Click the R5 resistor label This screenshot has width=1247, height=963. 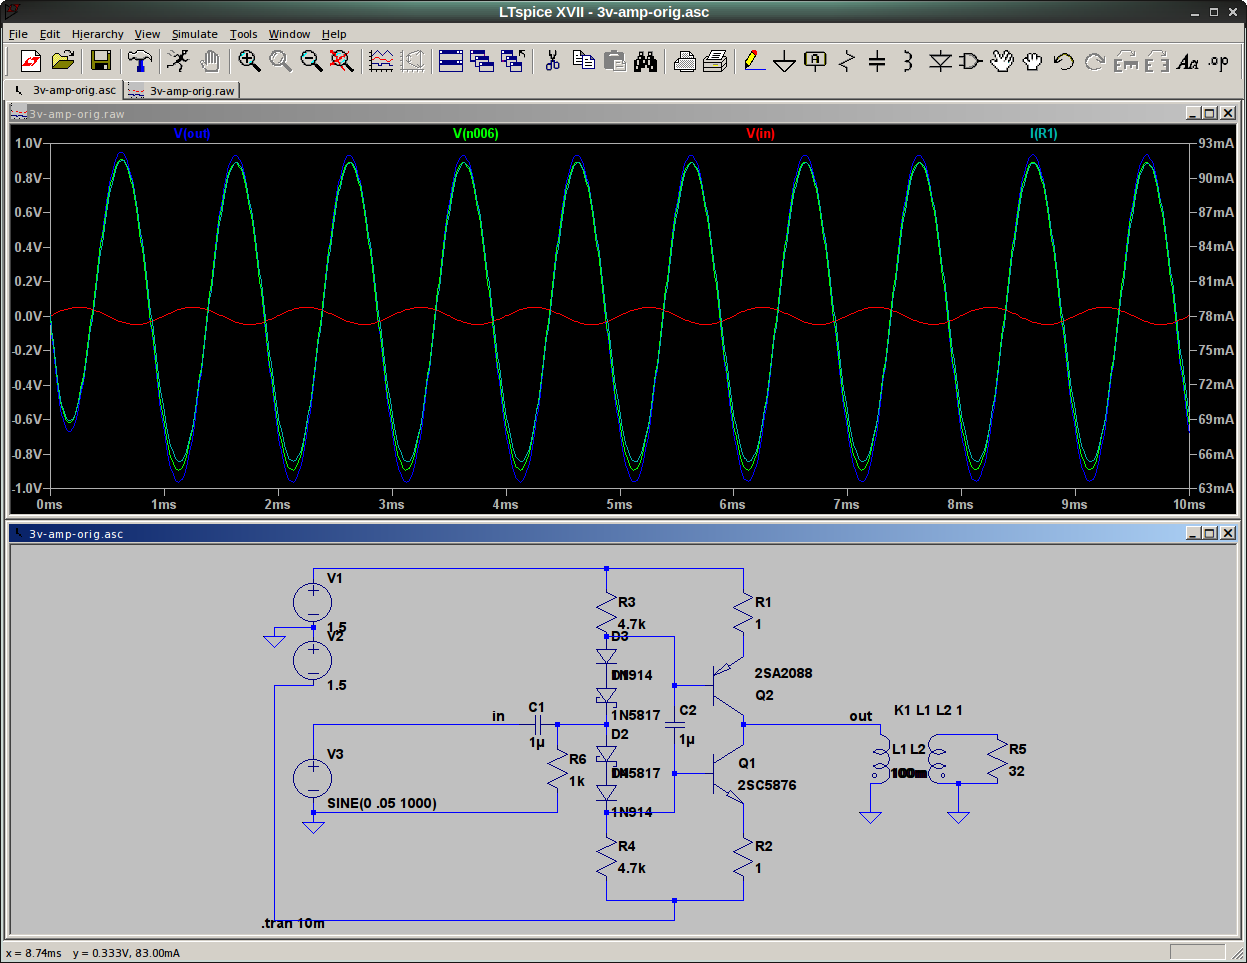[x=1018, y=749]
